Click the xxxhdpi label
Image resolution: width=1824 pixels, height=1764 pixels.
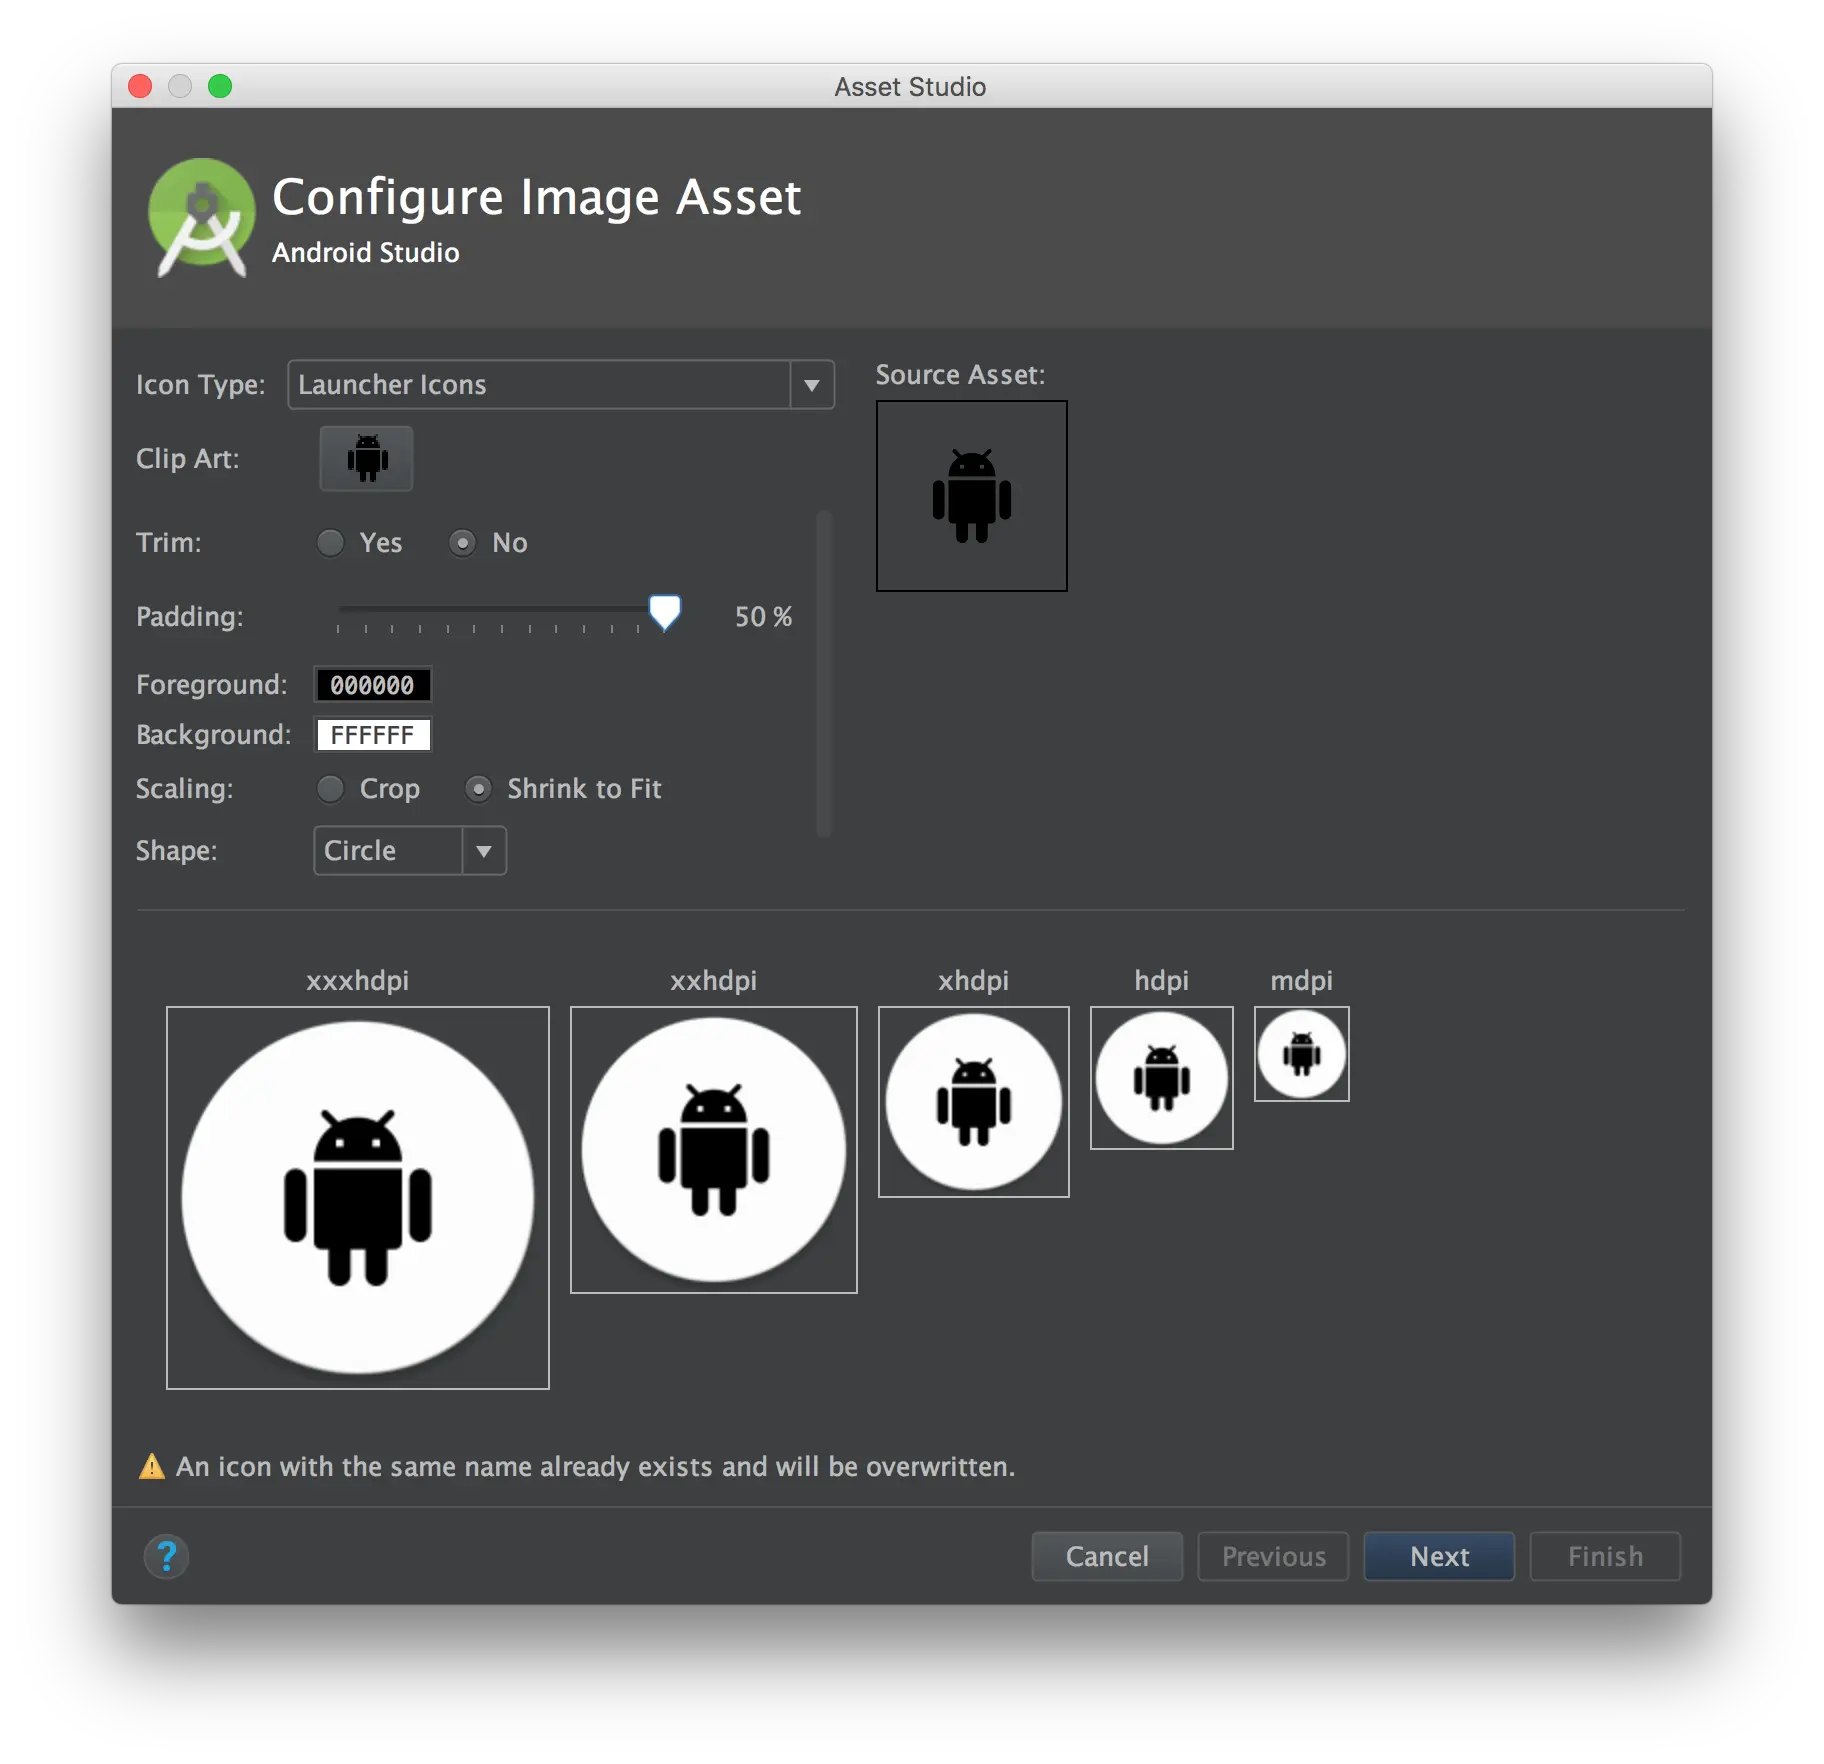[358, 980]
